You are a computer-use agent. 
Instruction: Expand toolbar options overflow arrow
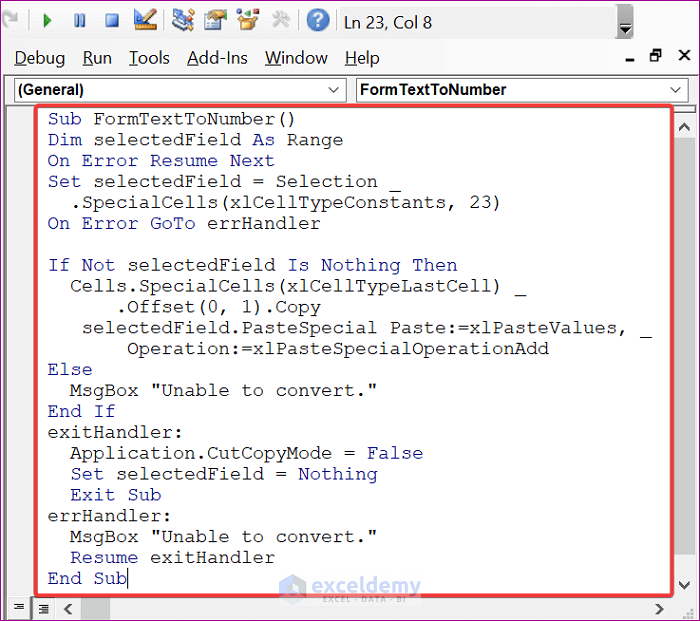click(625, 21)
